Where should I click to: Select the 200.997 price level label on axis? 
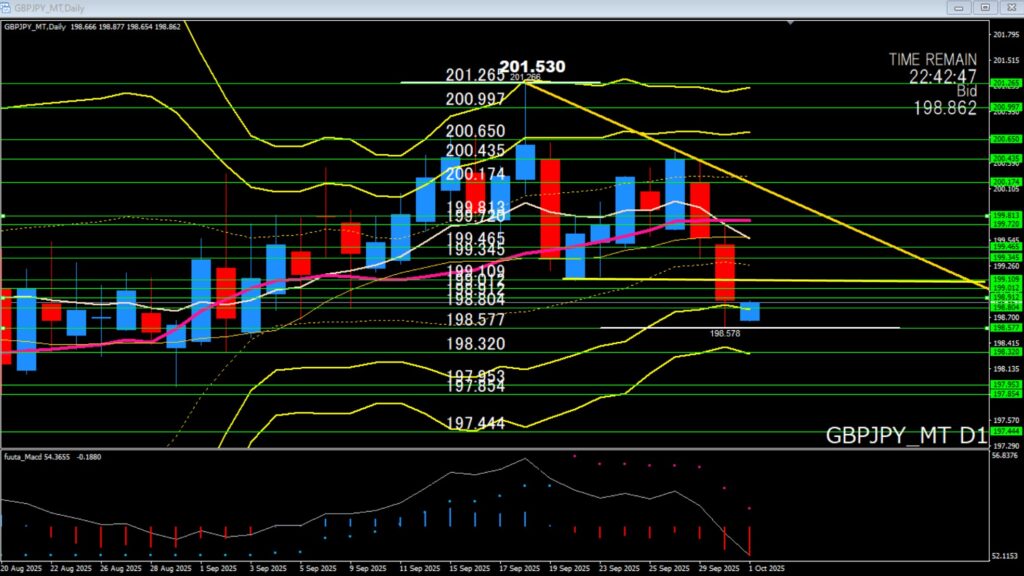coord(1004,107)
